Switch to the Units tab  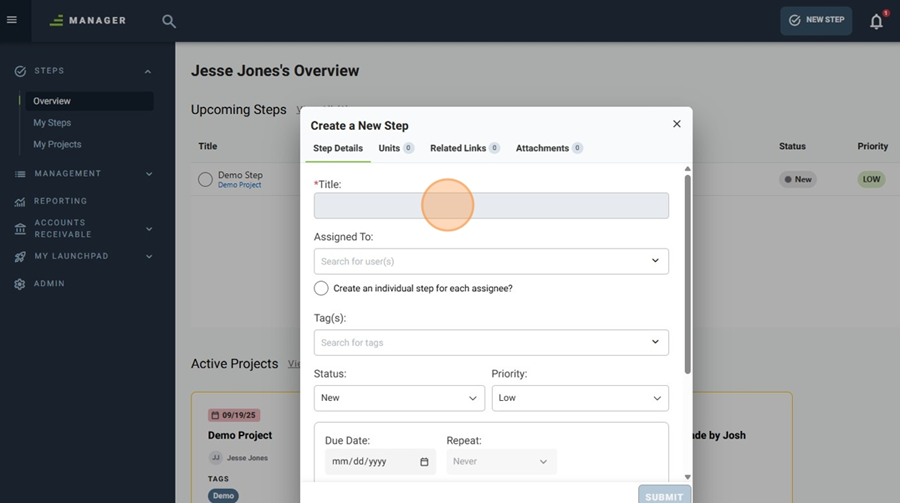[x=395, y=148]
